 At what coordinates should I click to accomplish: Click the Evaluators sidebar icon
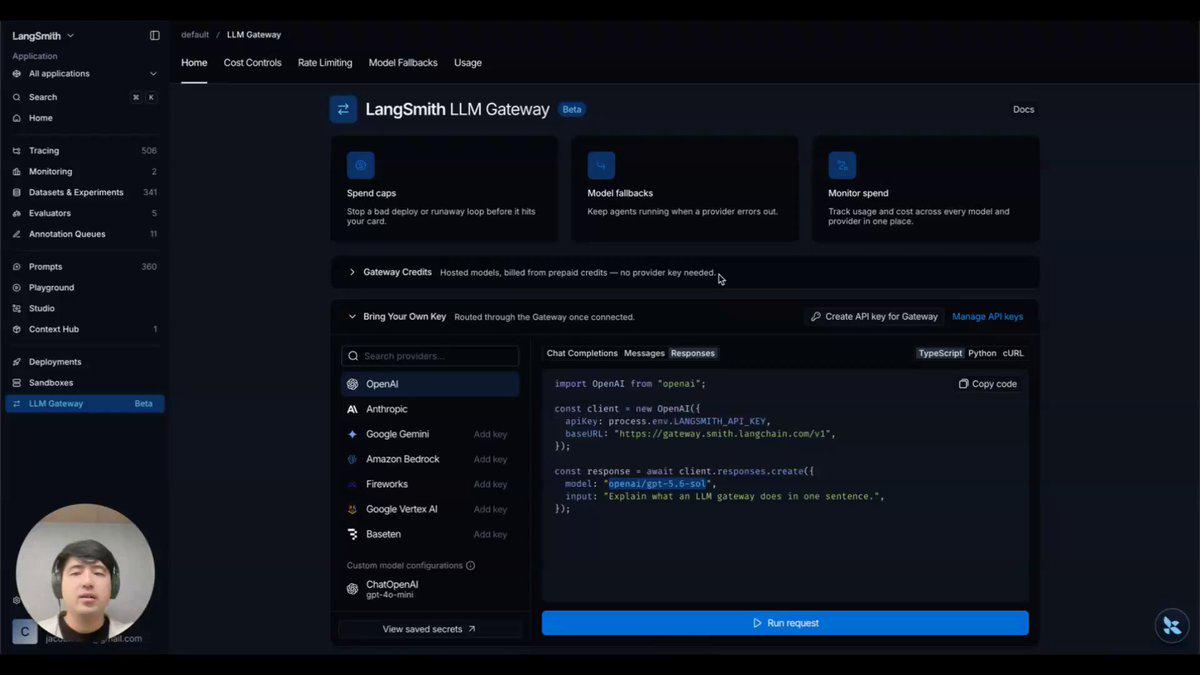(x=17, y=213)
